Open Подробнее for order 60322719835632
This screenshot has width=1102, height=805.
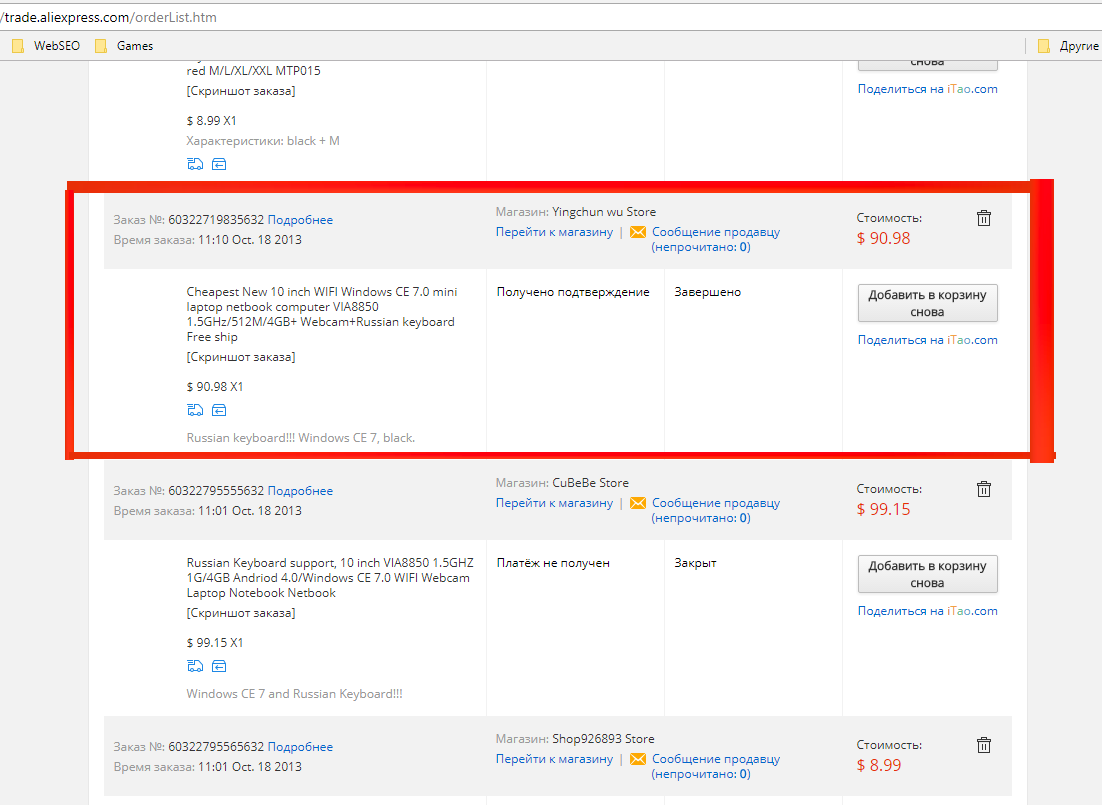(300, 220)
